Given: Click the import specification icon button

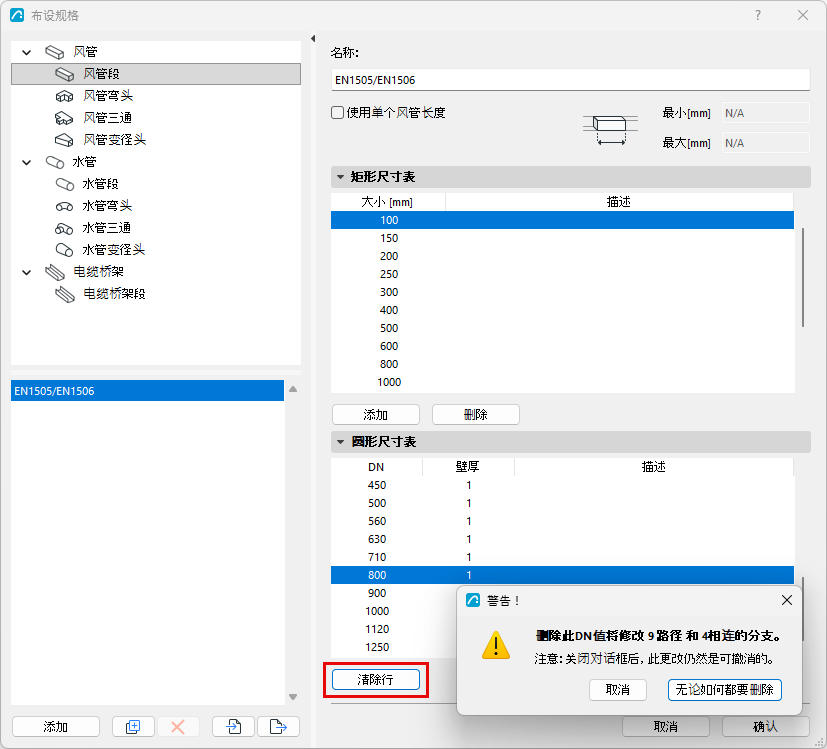Looking at the screenshot, I should click(233, 727).
